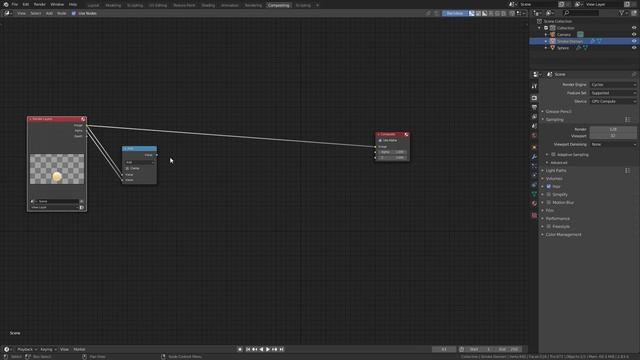Jump to the start frame

pyautogui.click(x=248, y=349)
